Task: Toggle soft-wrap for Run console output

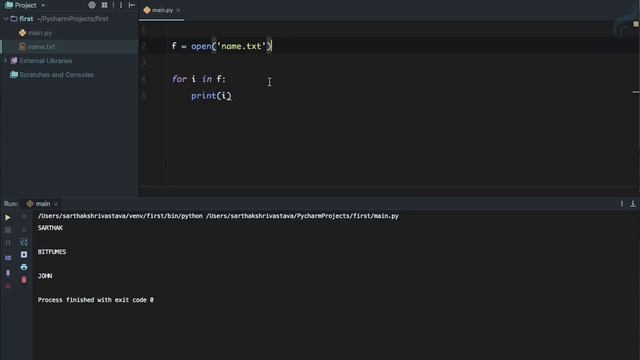Action: click(24, 242)
